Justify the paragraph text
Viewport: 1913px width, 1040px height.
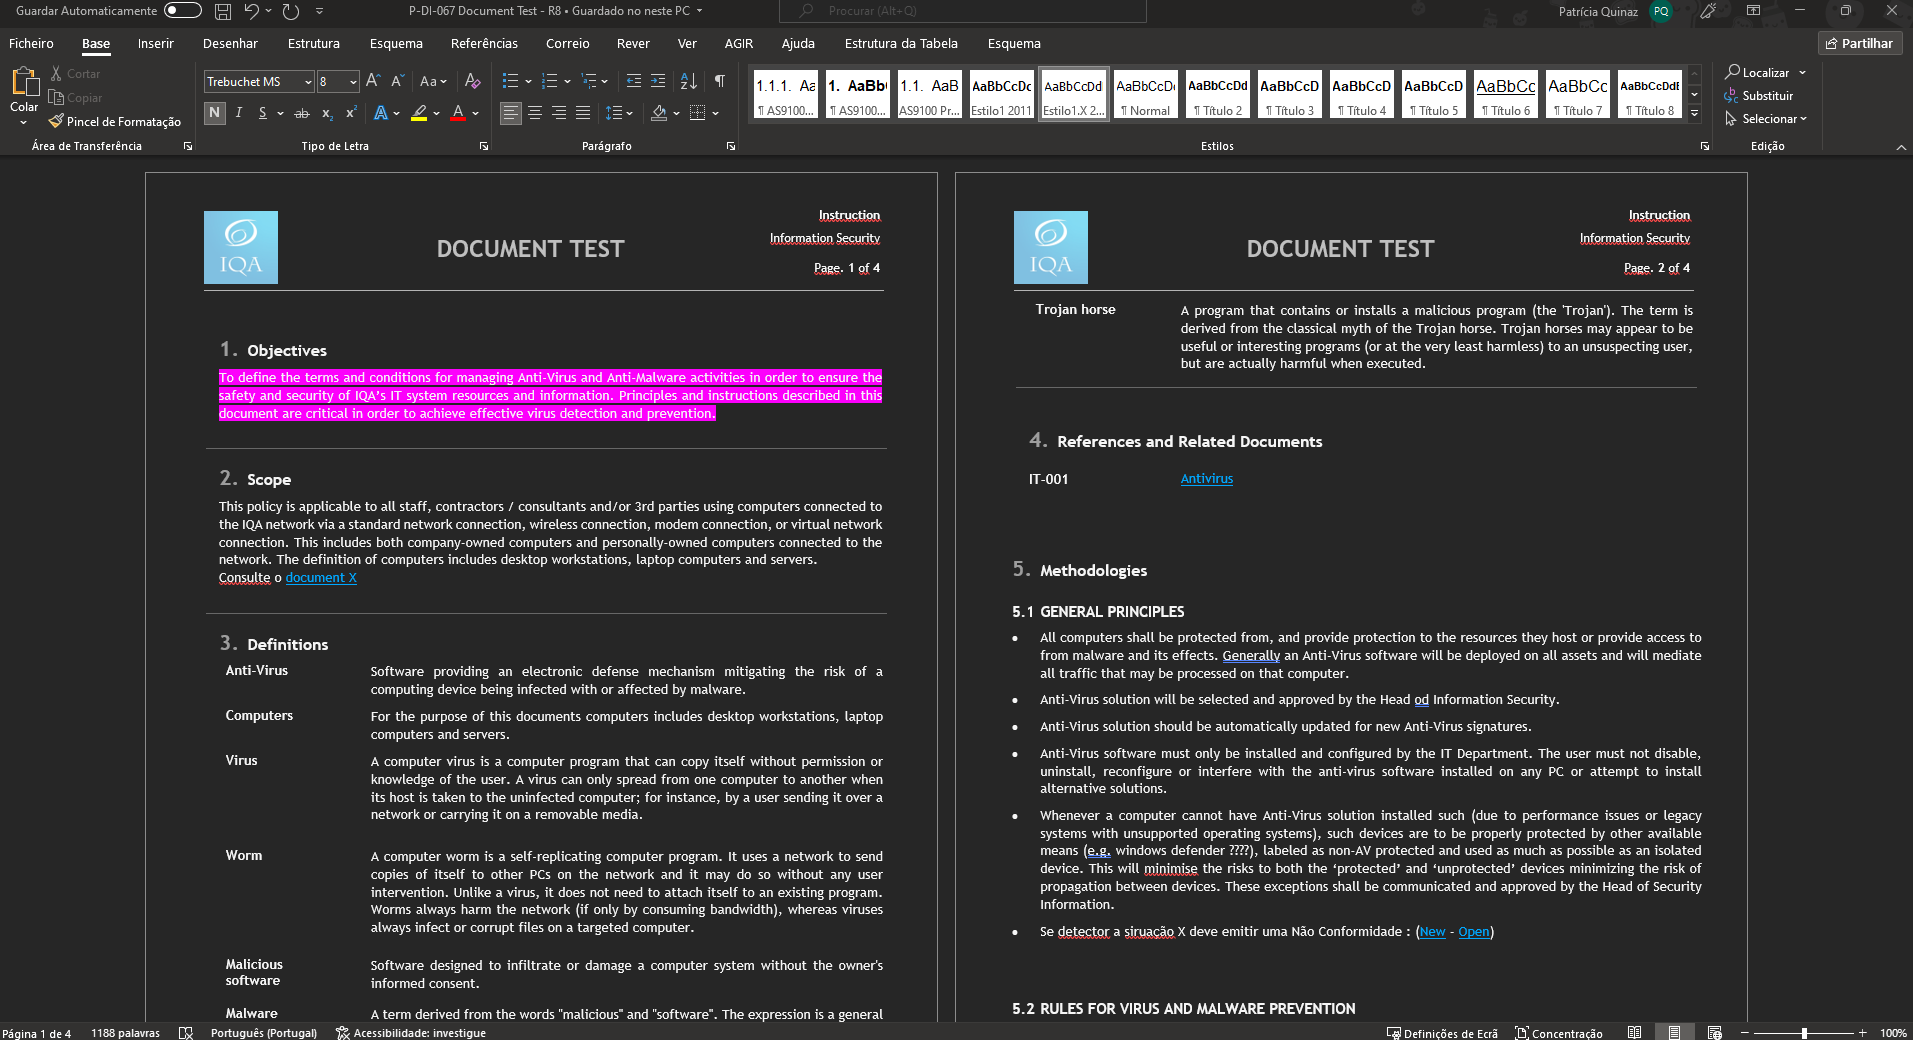pos(583,113)
